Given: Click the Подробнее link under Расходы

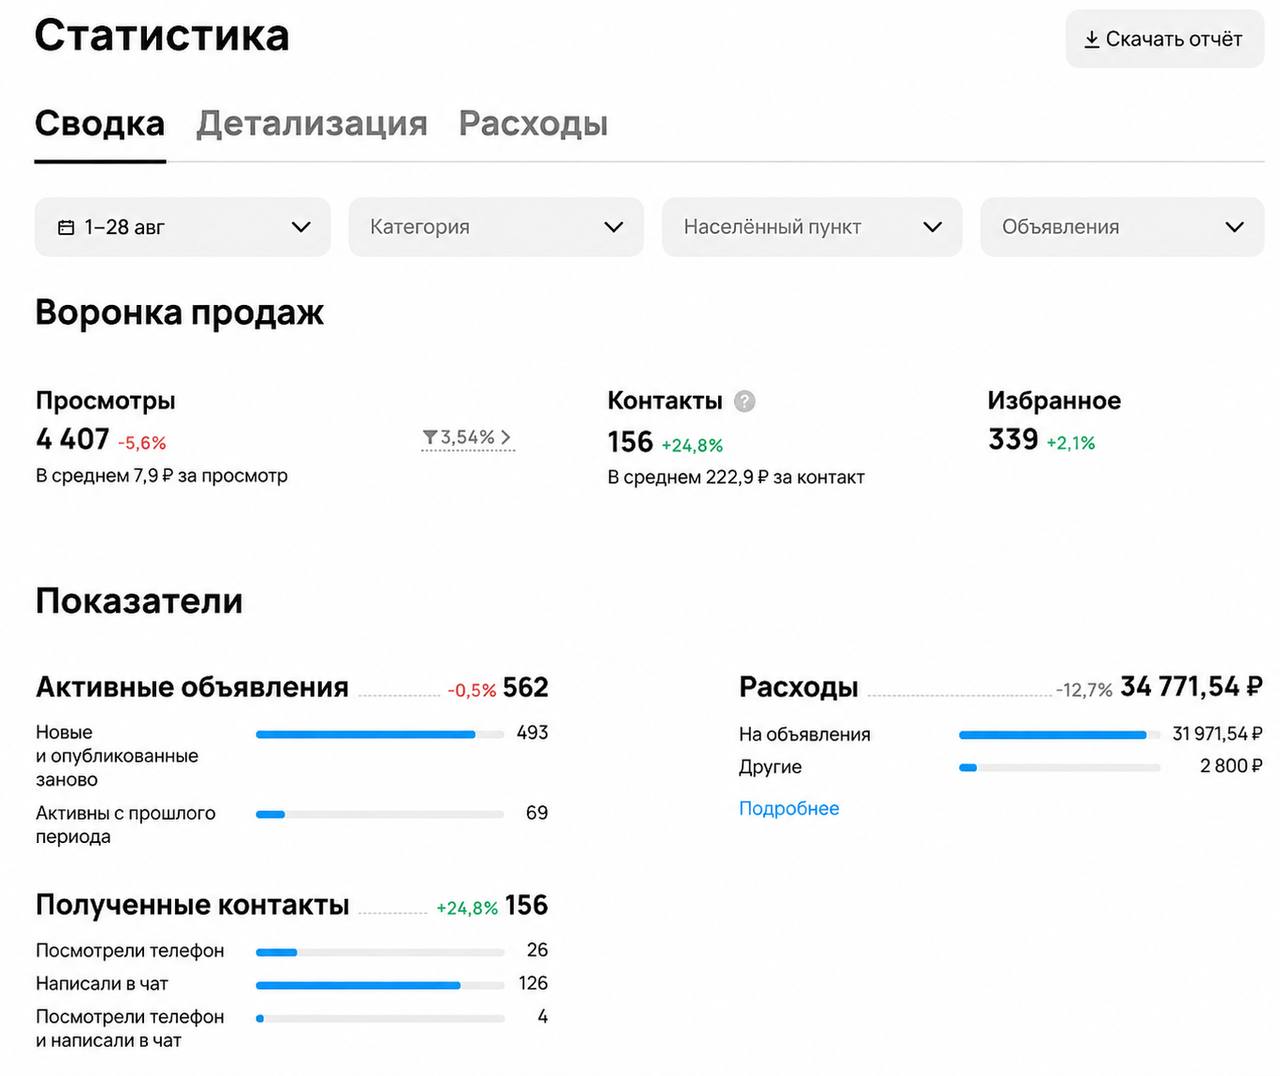Looking at the screenshot, I should pos(789,808).
